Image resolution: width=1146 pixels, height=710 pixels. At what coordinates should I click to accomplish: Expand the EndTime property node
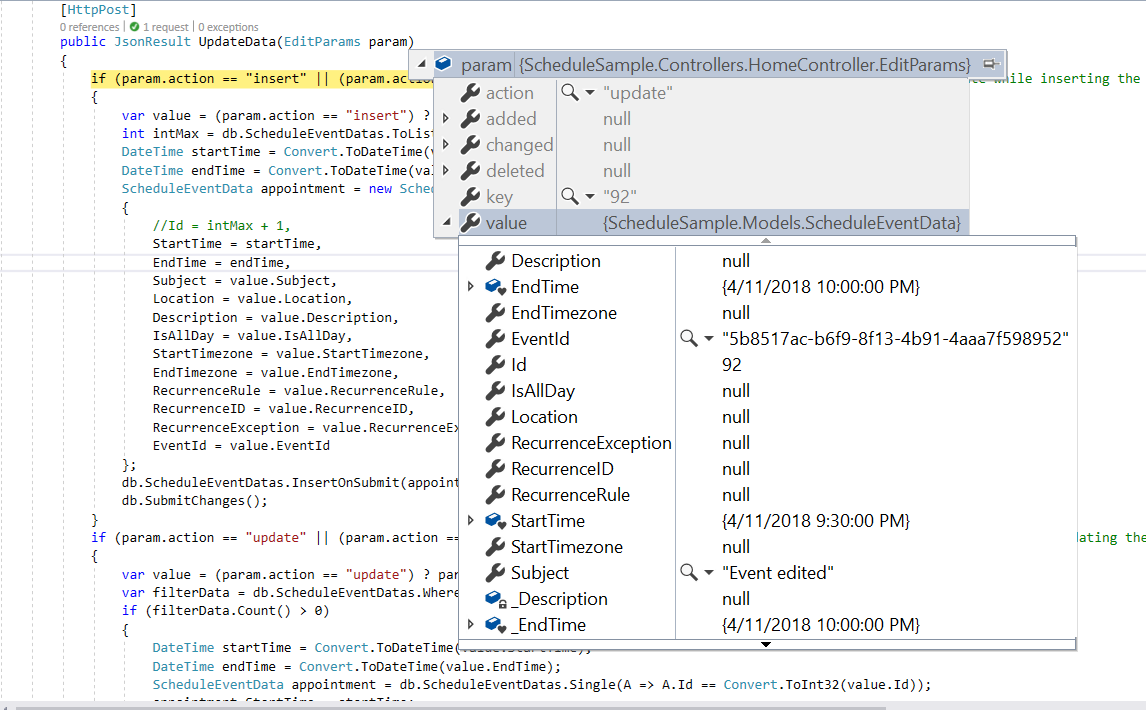click(x=471, y=287)
